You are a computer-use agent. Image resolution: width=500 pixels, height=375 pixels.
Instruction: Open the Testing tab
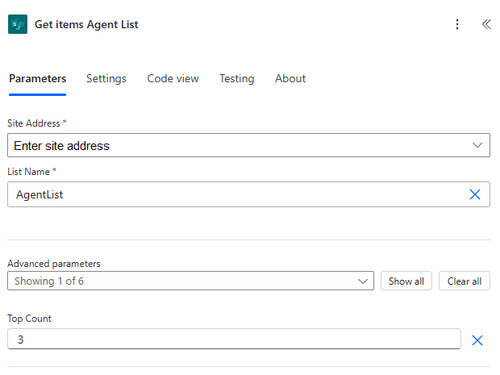pos(237,79)
